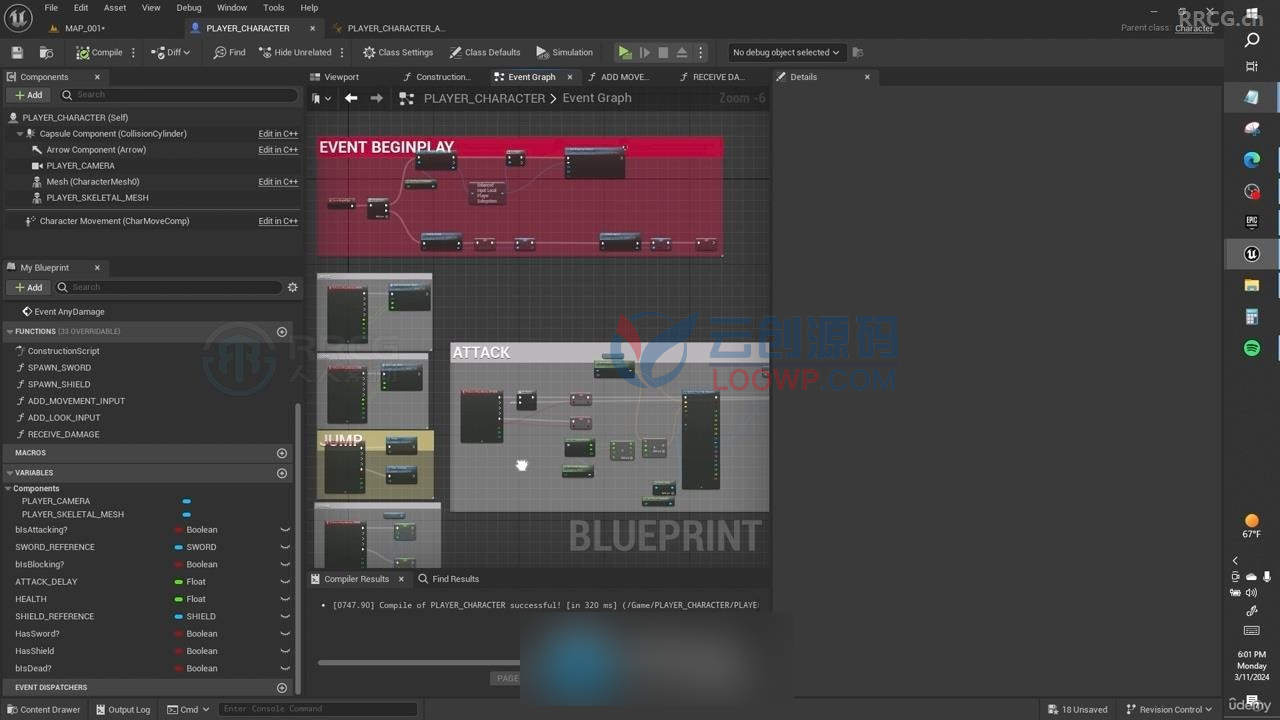Screen dimensions: 1280x720
Task: Open the Tools menu
Action: coord(274,8)
